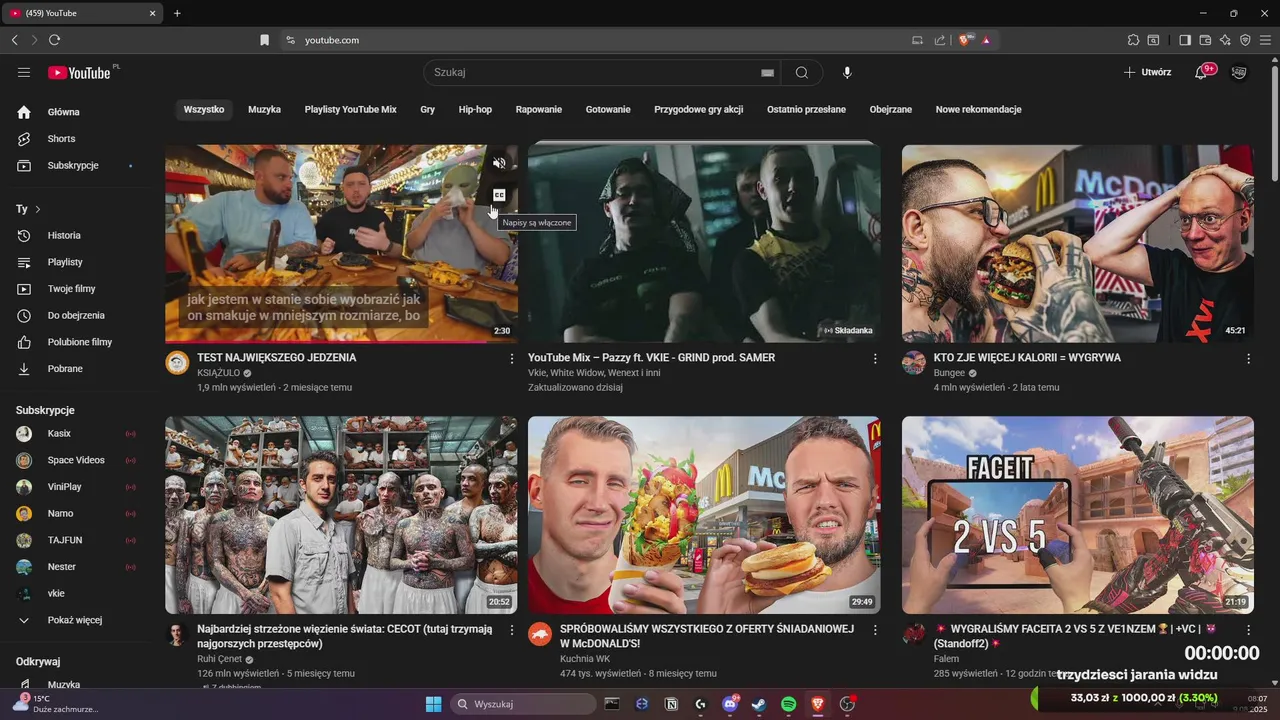This screenshot has width=1280, height=720.
Task: Open YouTube notifications bell
Action: coord(1202,72)
